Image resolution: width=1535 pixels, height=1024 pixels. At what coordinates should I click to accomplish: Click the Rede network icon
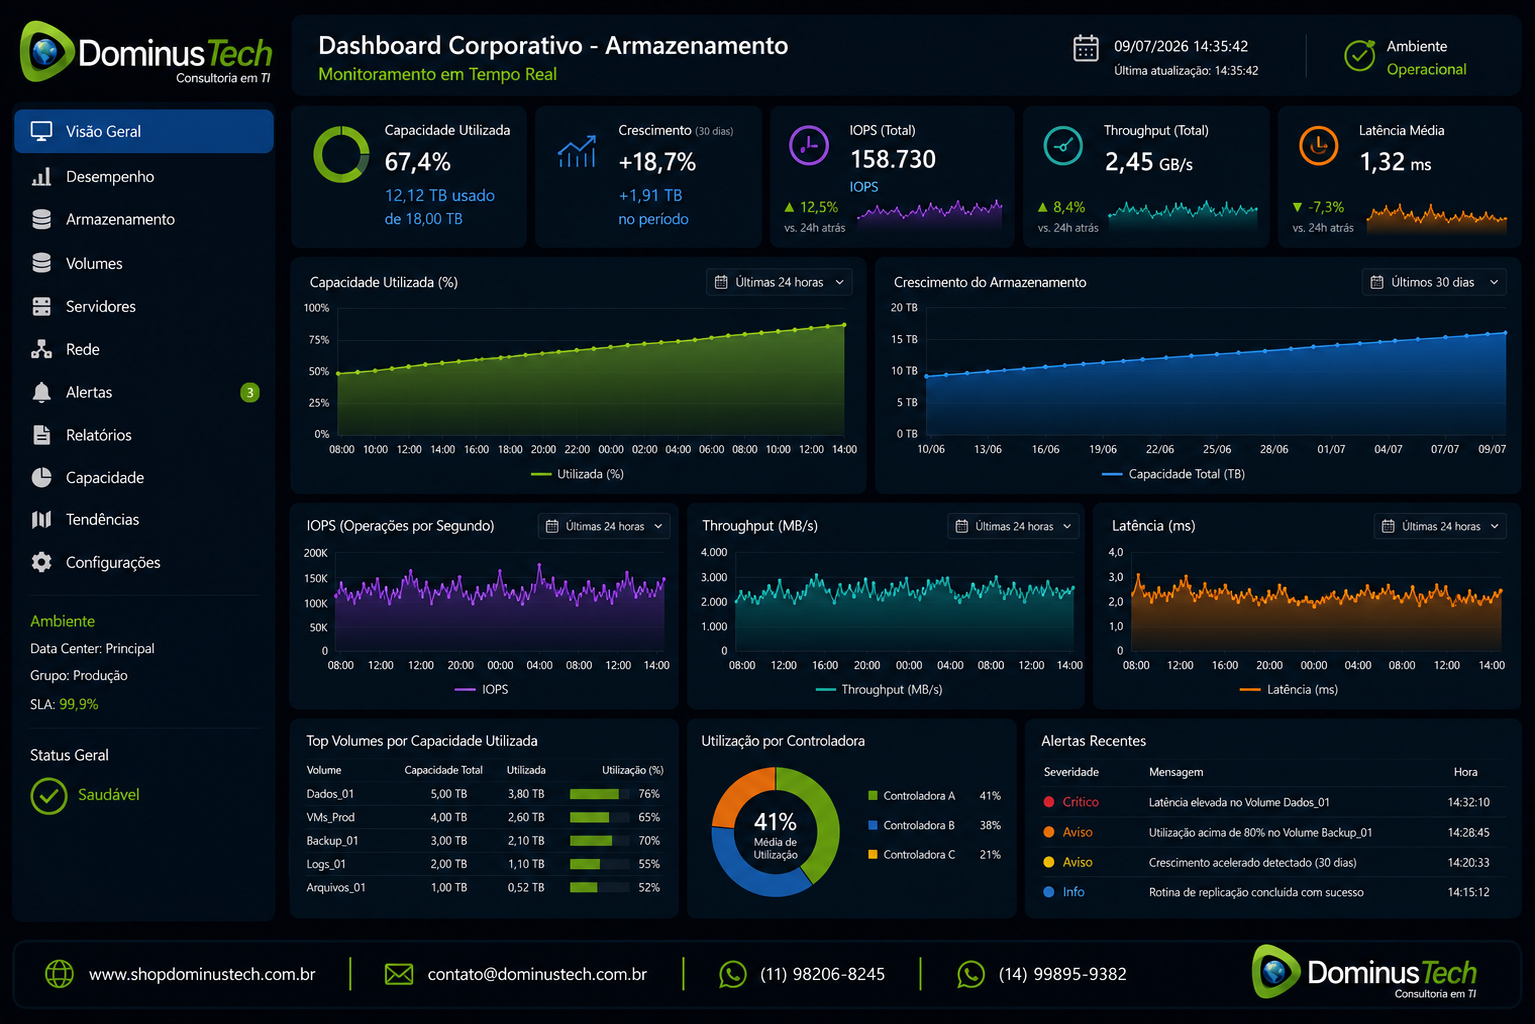click(41, 349)
